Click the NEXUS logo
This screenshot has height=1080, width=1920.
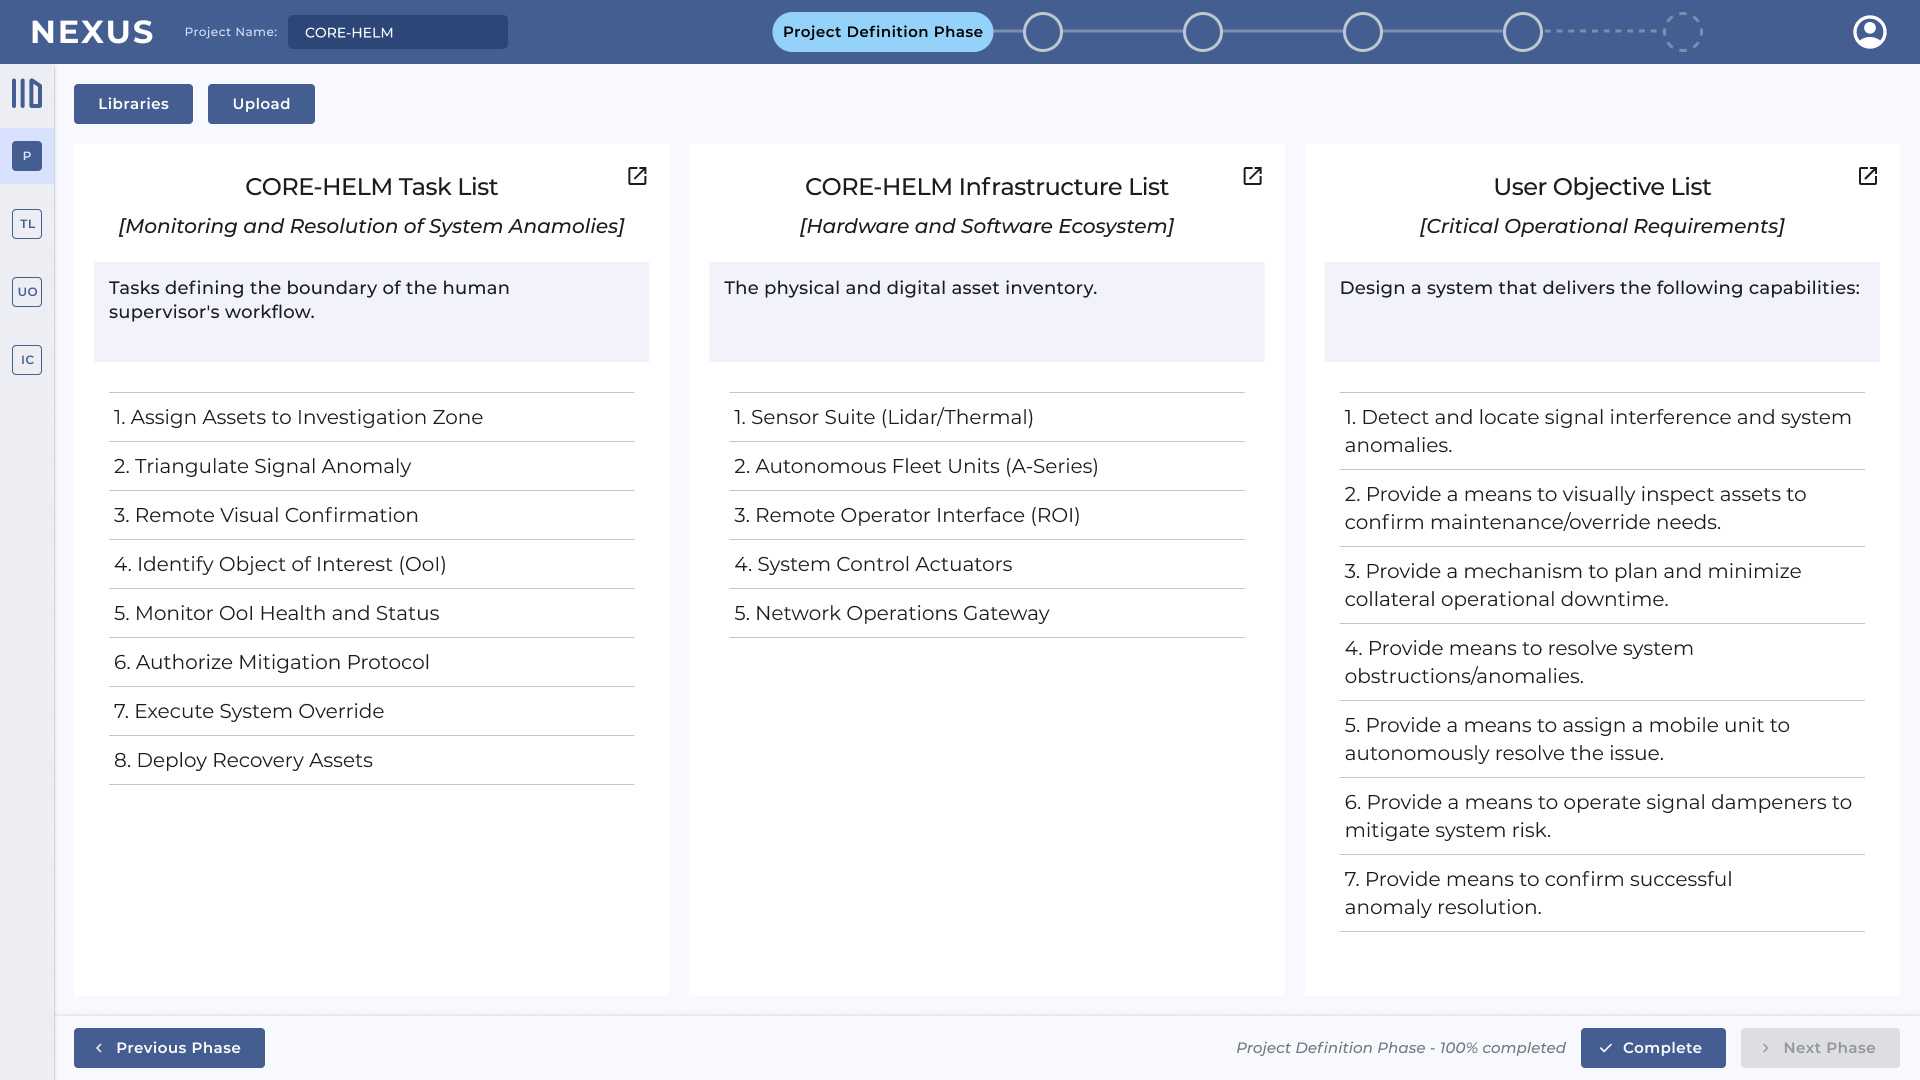[x=92, y=32]
